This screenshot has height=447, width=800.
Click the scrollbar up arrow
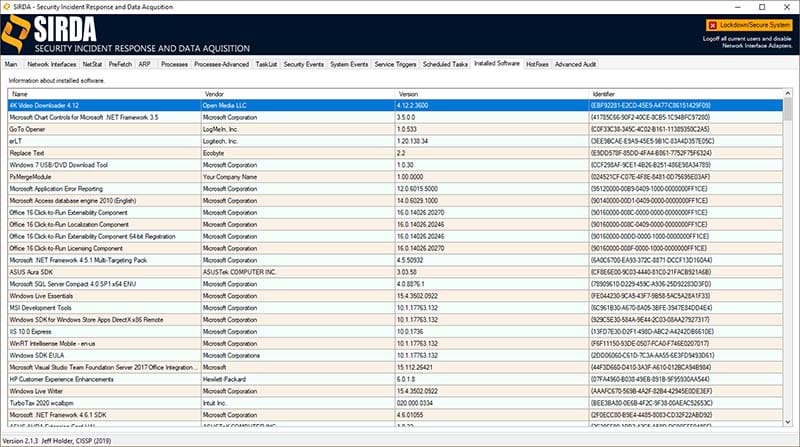[788, 93]
